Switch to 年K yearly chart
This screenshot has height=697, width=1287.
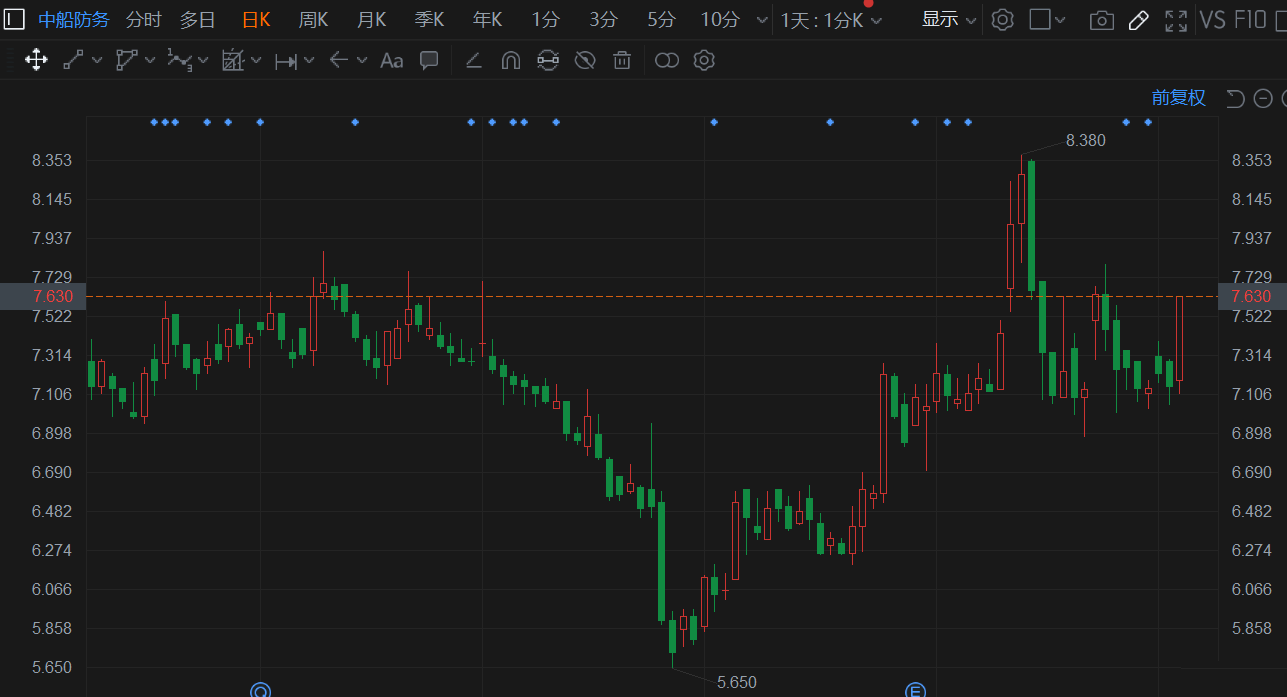click(x=488, y=19)
